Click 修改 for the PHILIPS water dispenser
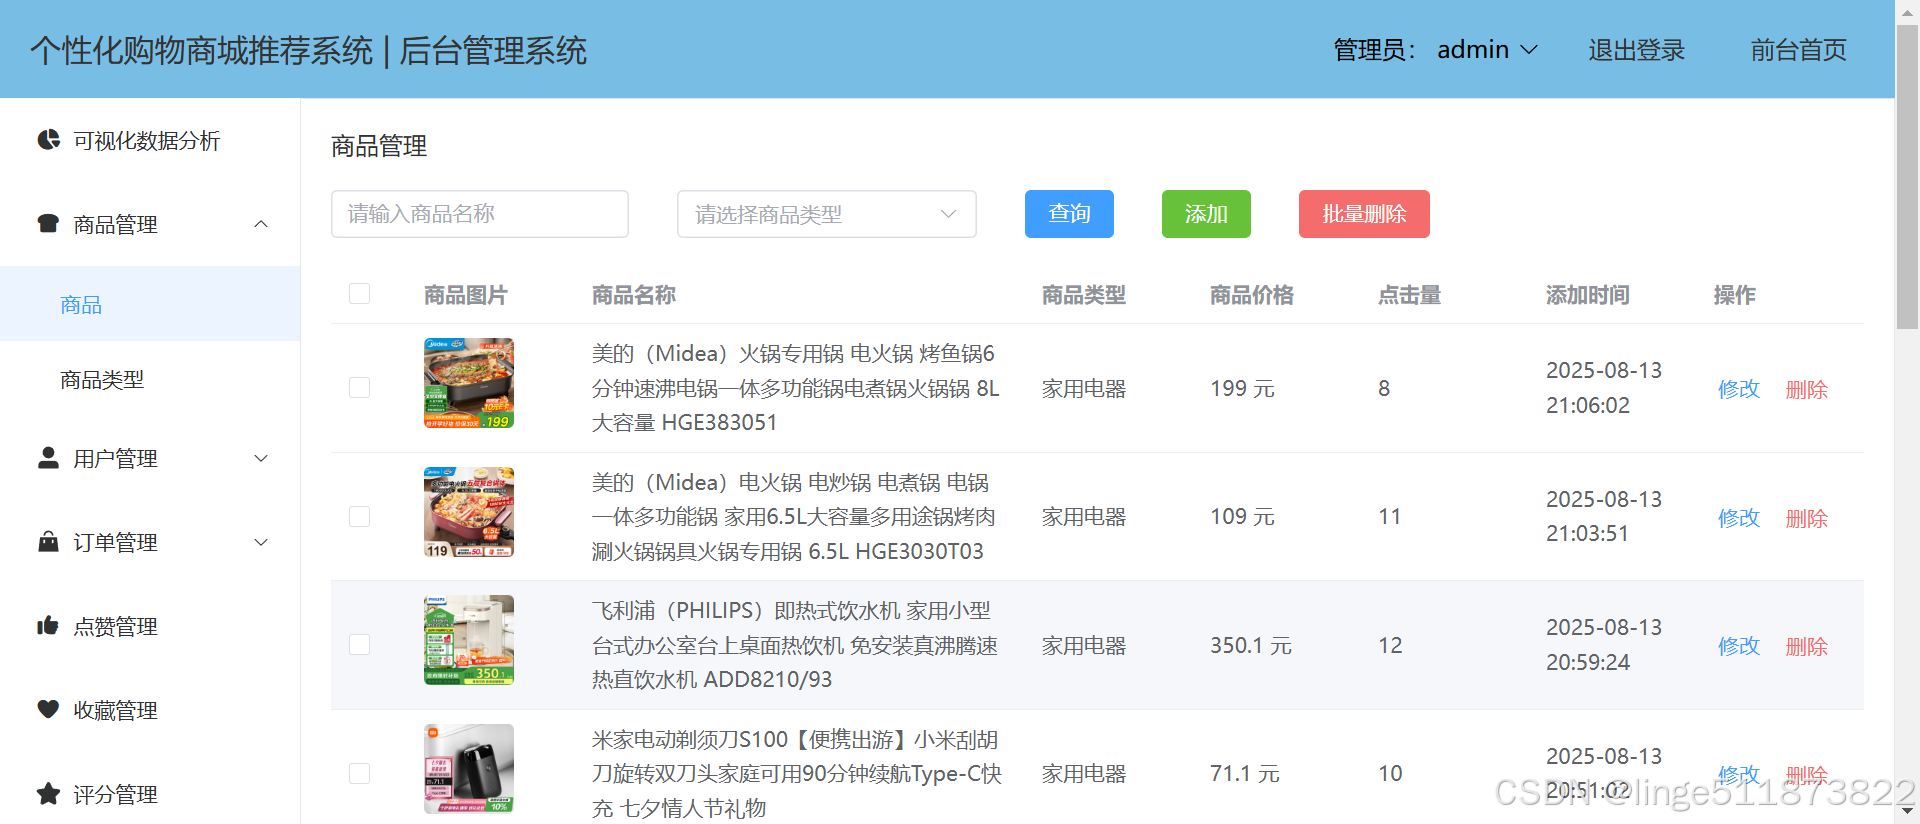Image resolution: width=1920 pixels, height=824 pixels. point(1739,646)
